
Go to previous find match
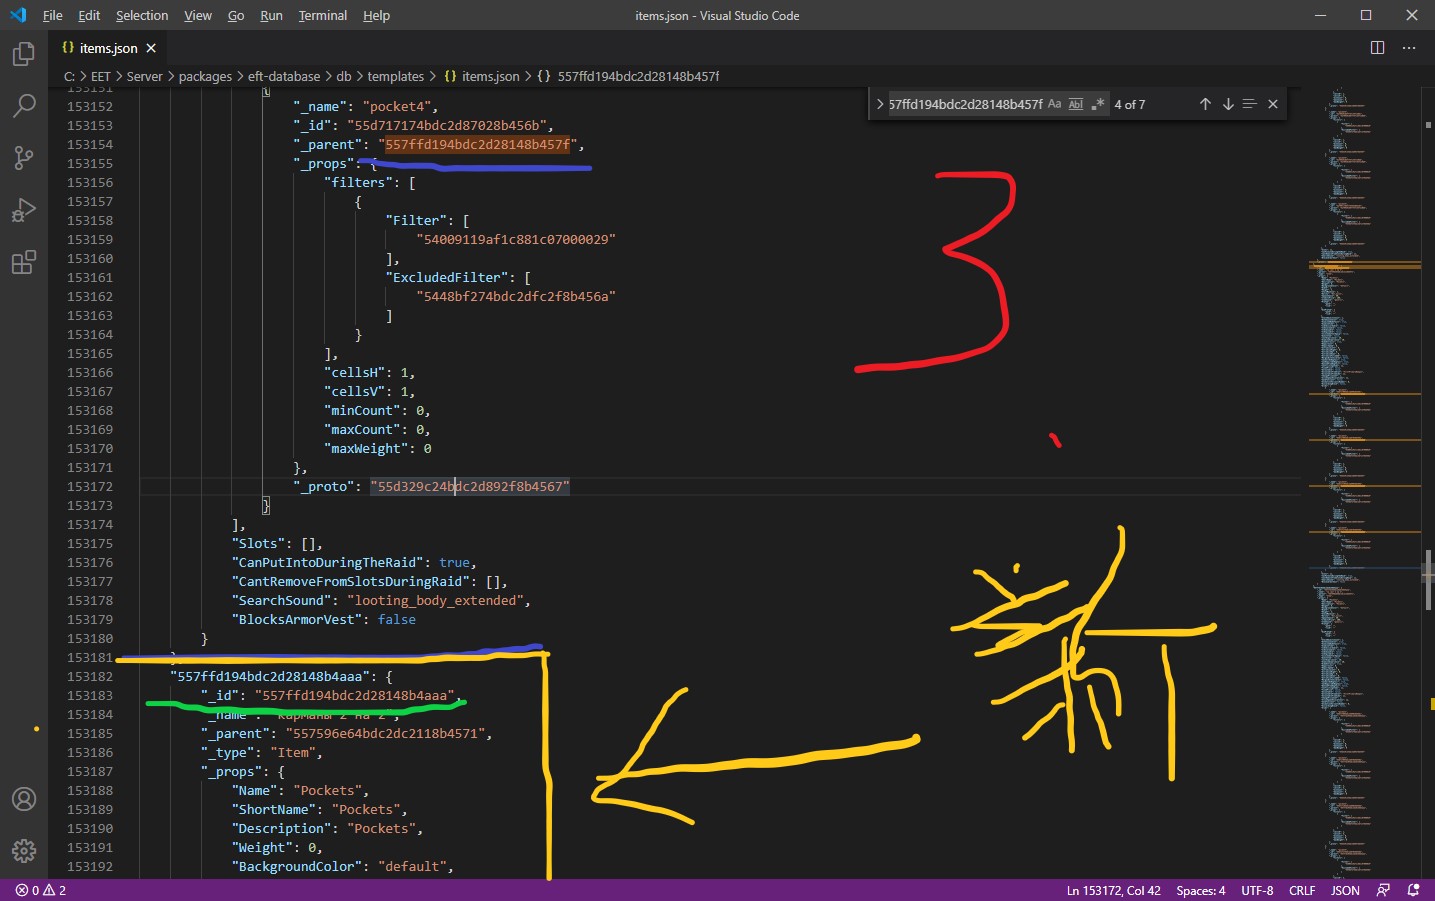tap(1205, 104)
